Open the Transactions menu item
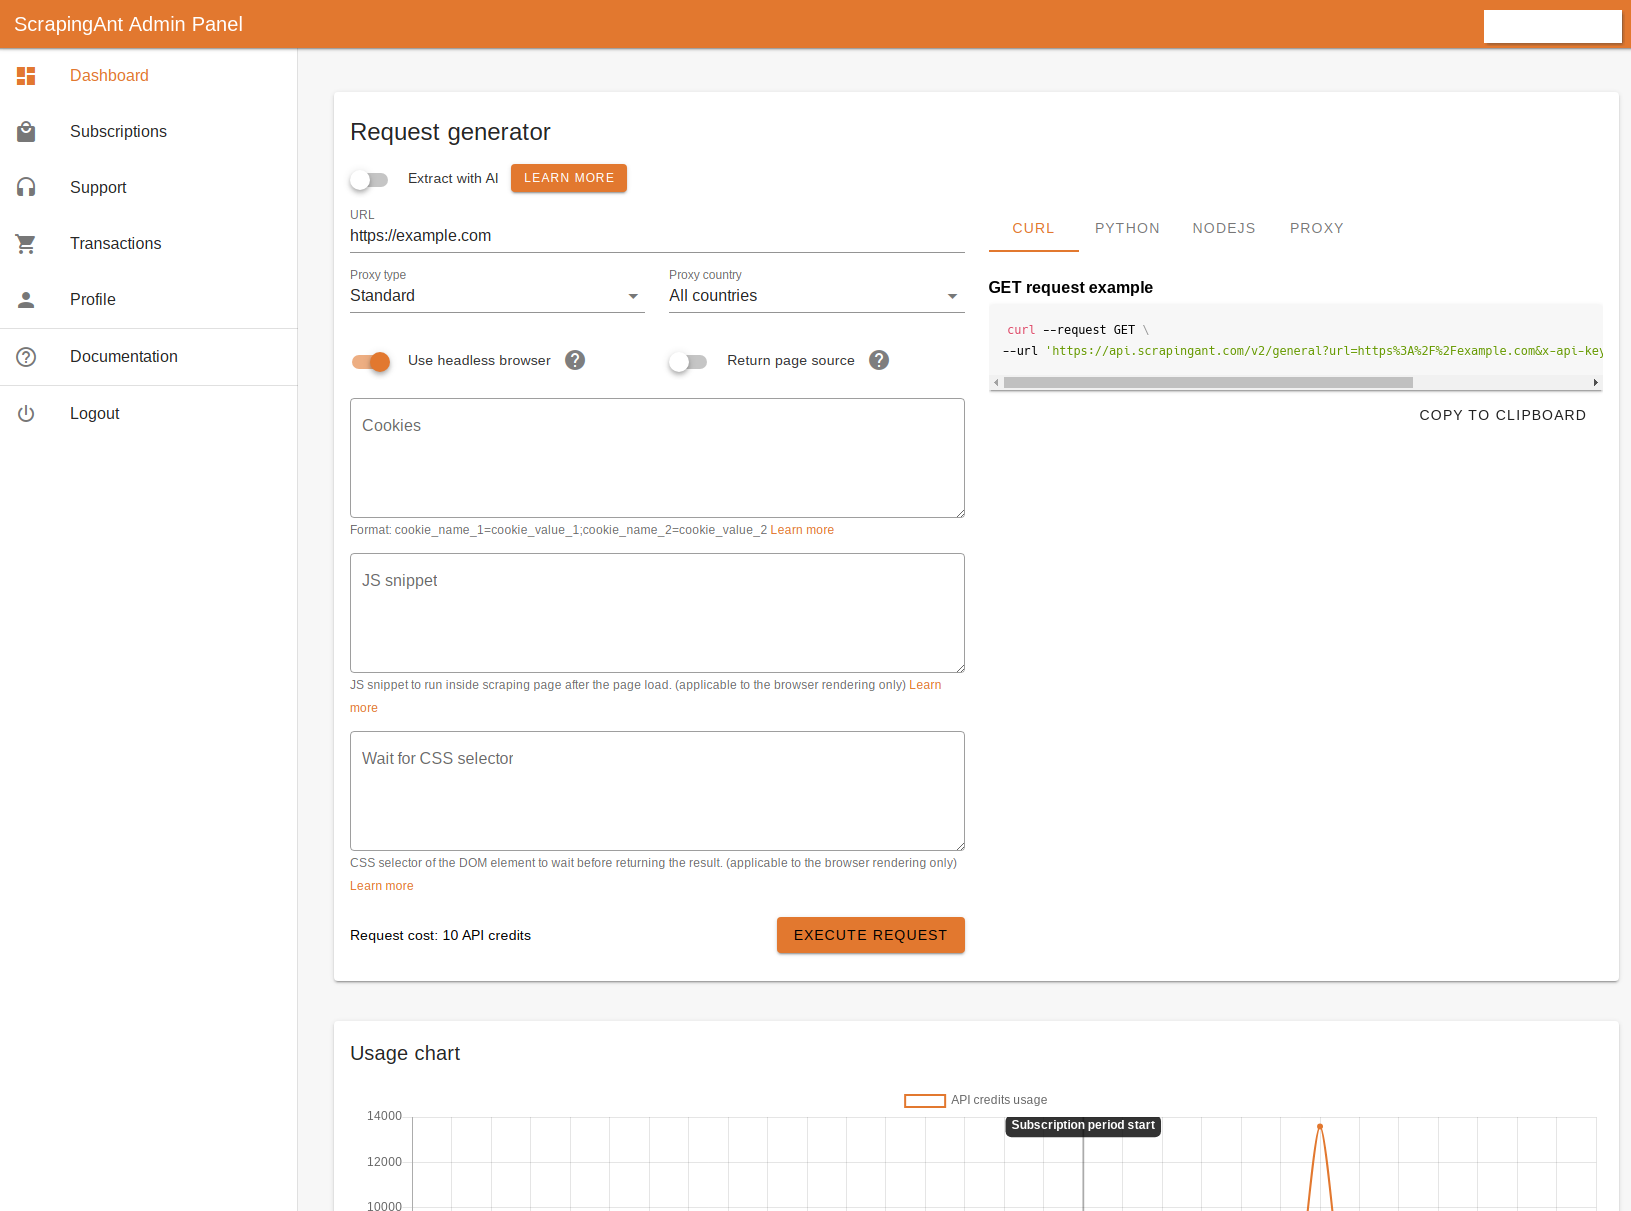Screen dimensions: 1631x1211 point(149,244)
